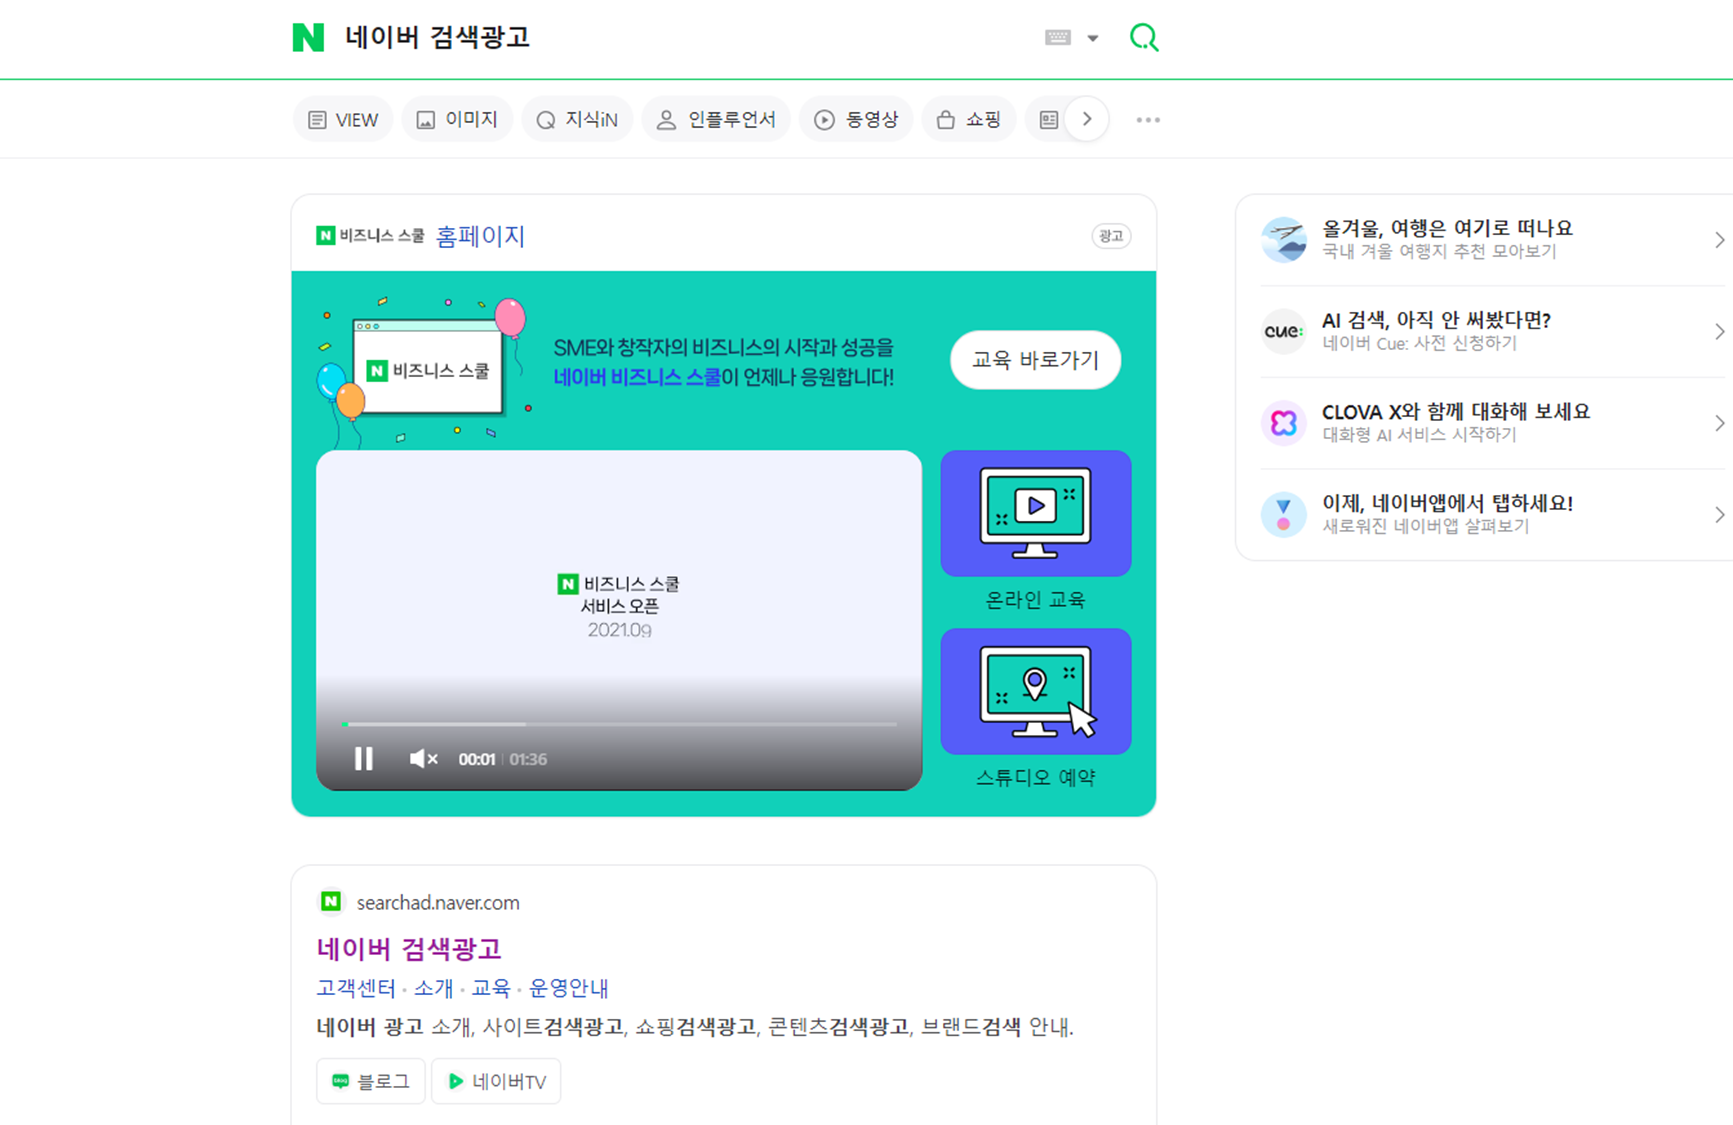The width and height of the screenshot is (1733, 1125).
Task: Seek on the video progress bar
Action: point(619,724)
